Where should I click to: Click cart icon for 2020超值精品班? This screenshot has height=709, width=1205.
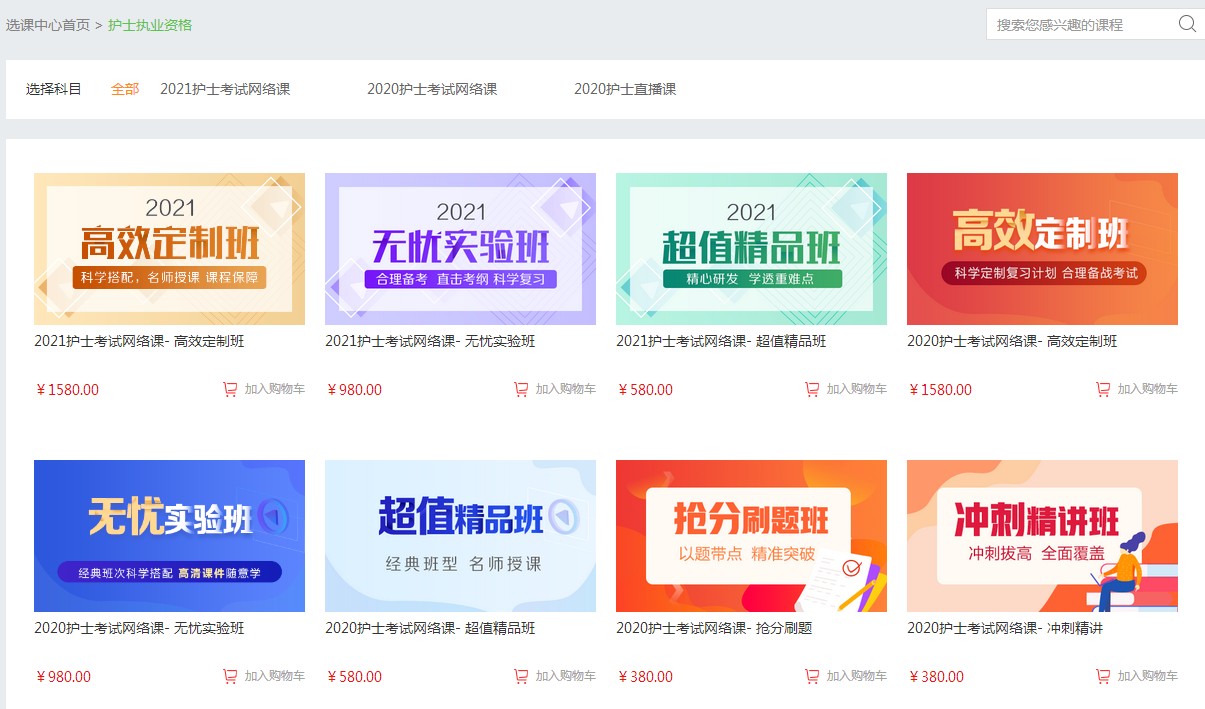tap(520, 676)
